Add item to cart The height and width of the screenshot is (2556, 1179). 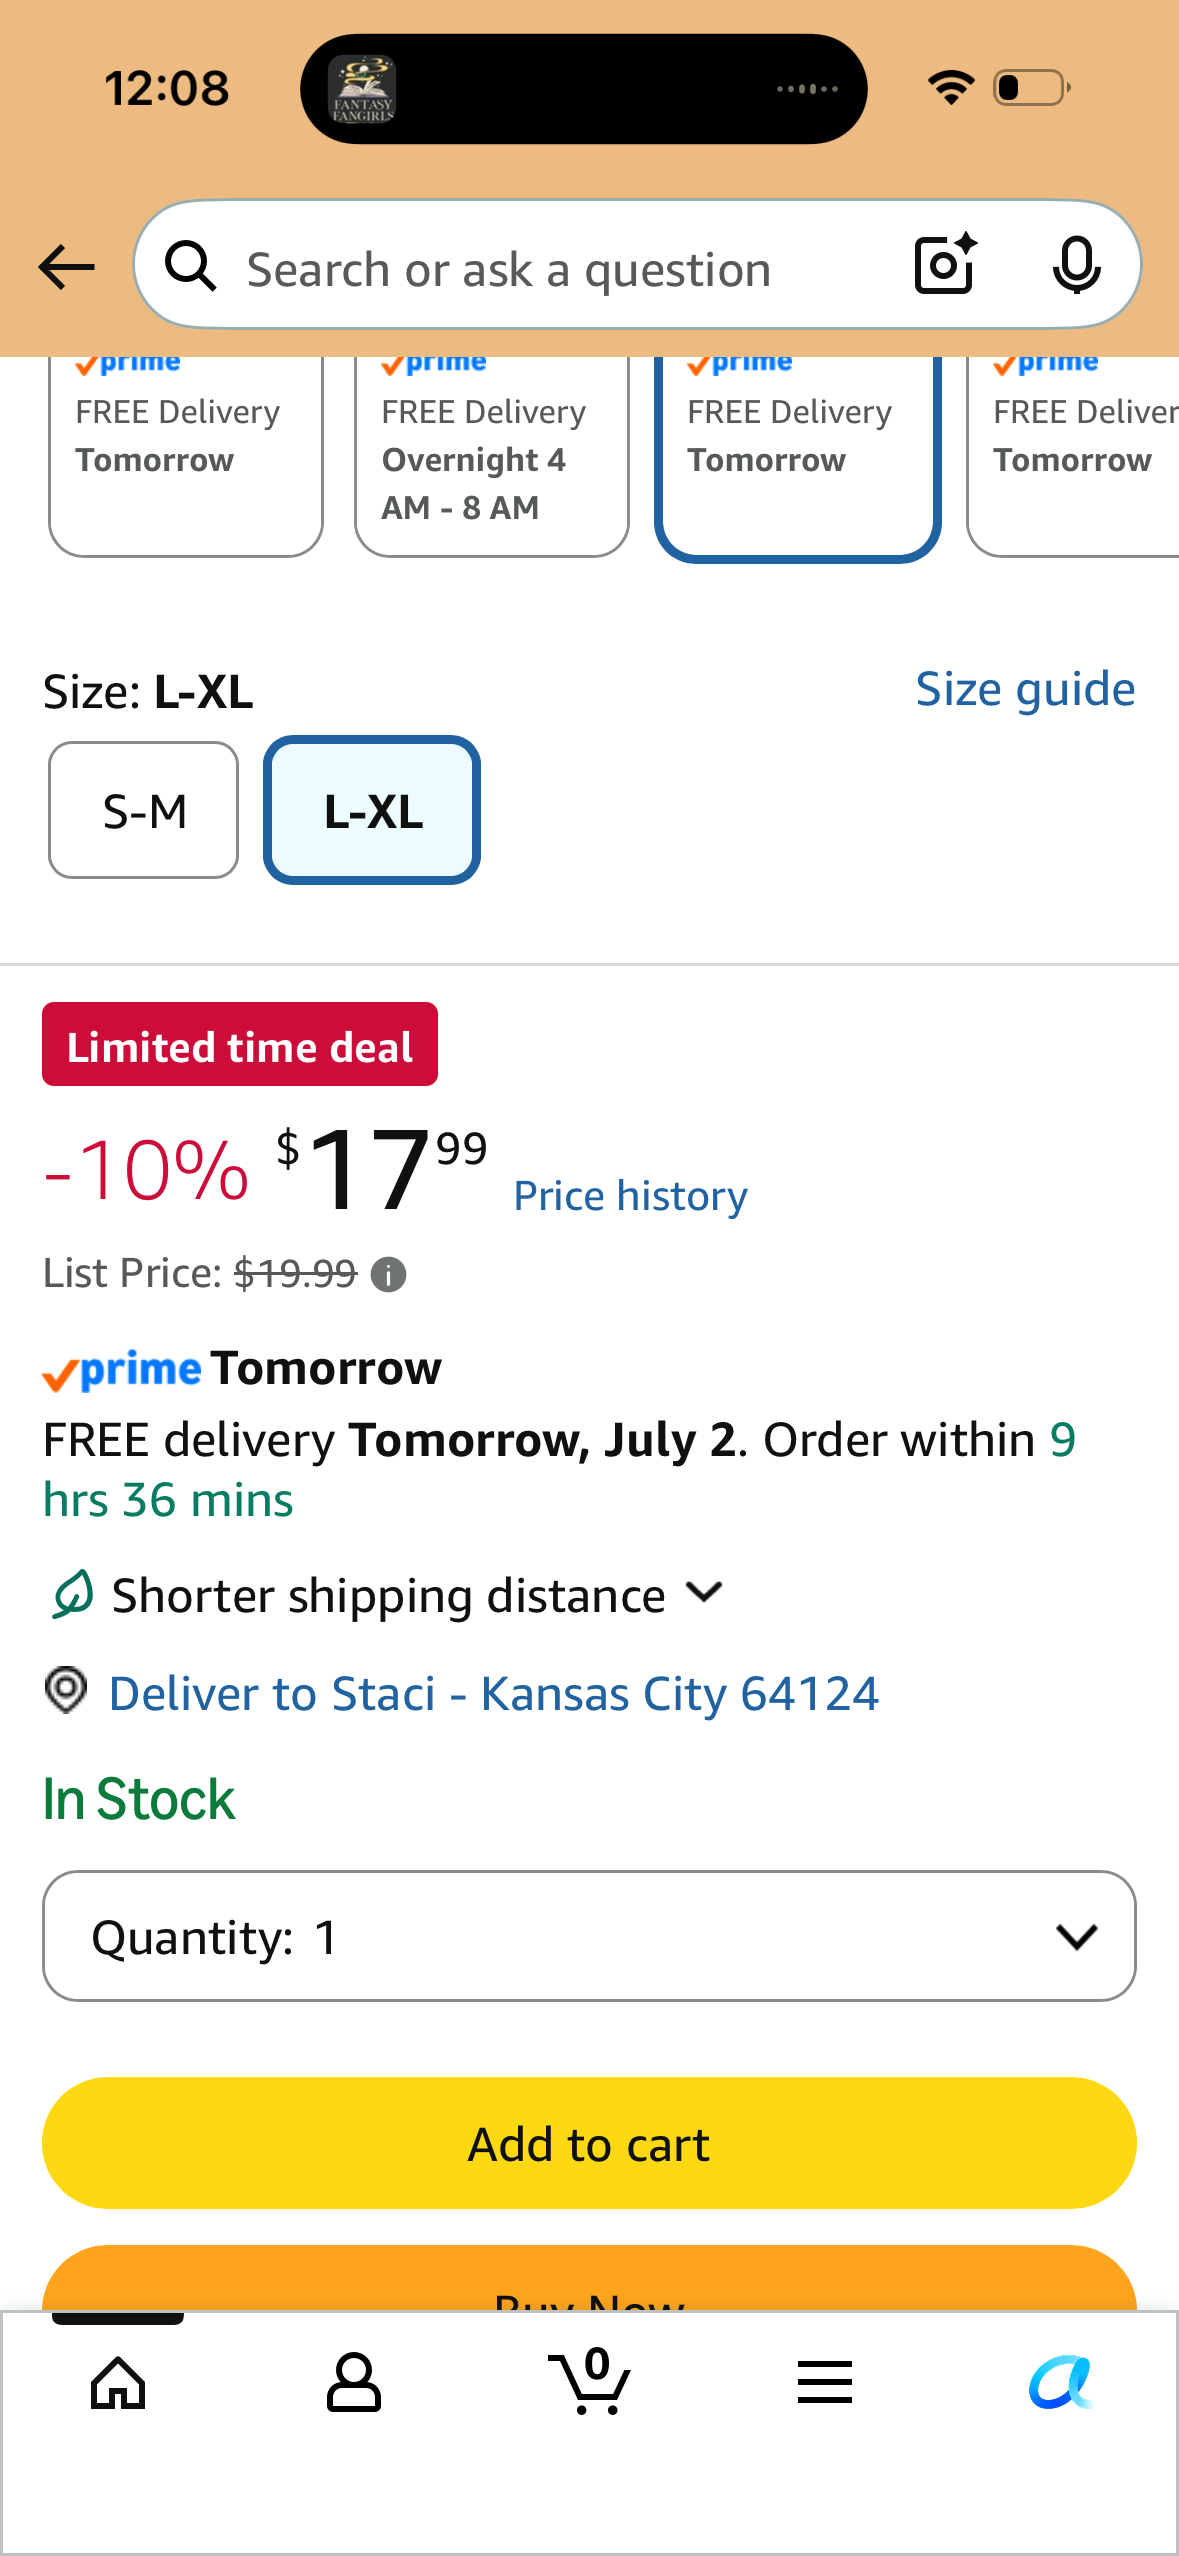(x=589, y=2143)
